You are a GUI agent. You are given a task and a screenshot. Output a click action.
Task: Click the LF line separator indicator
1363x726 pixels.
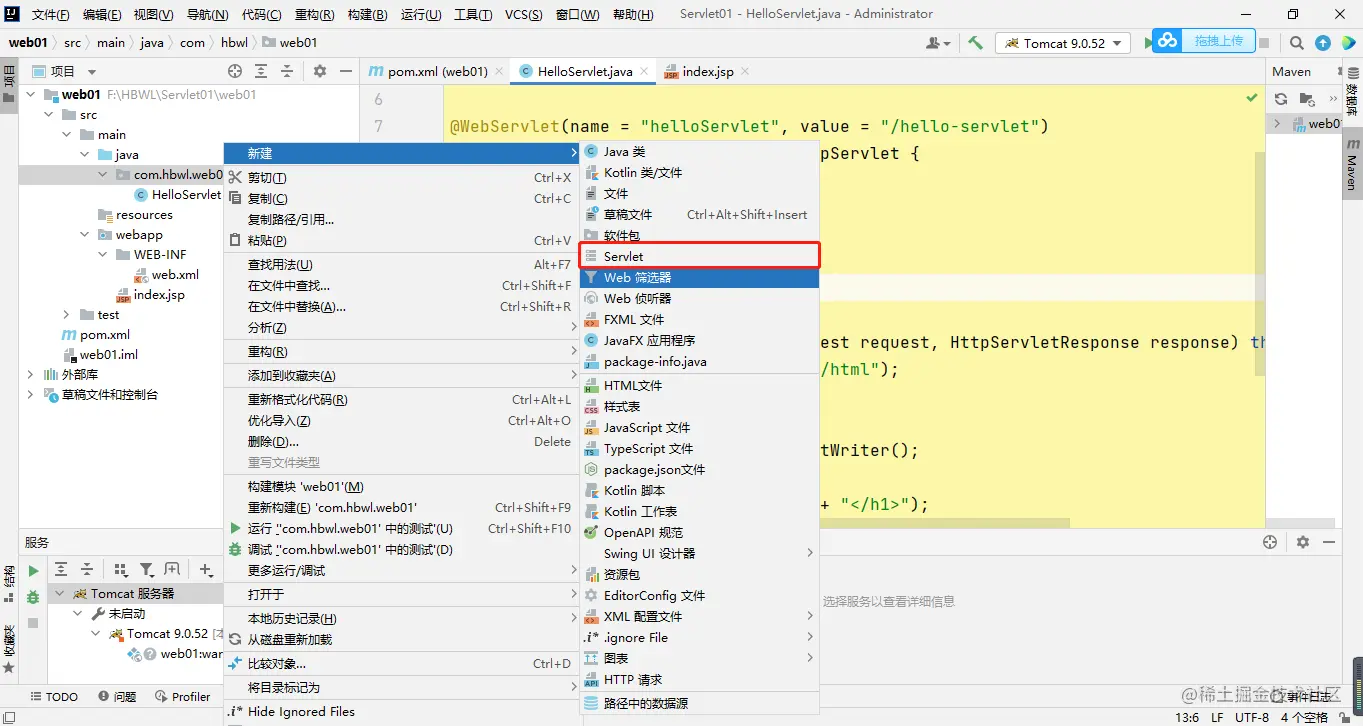coord(1217,717)
